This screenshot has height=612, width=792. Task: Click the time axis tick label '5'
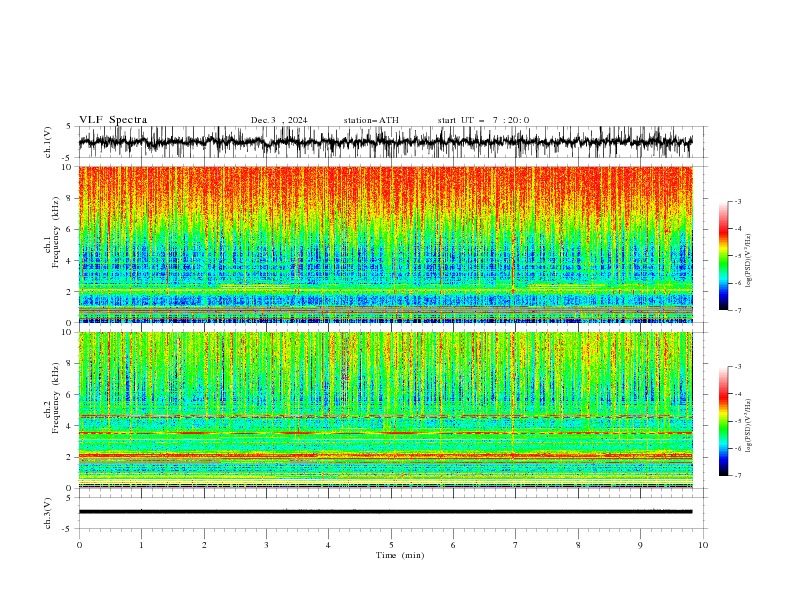[391, 545]
